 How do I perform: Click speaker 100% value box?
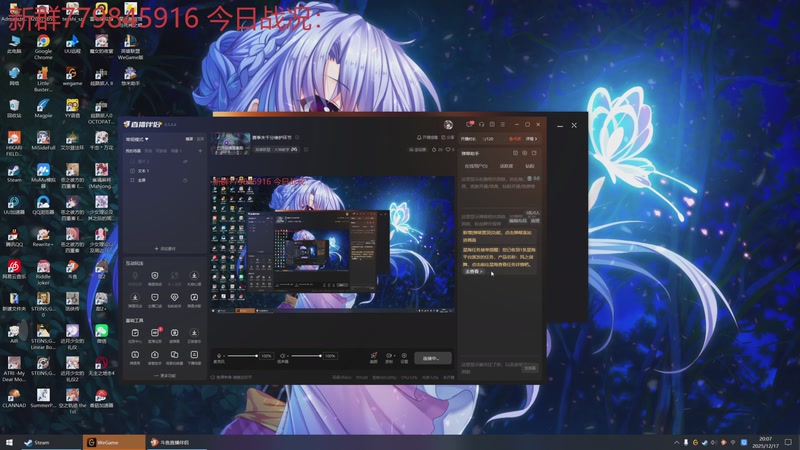330,356
